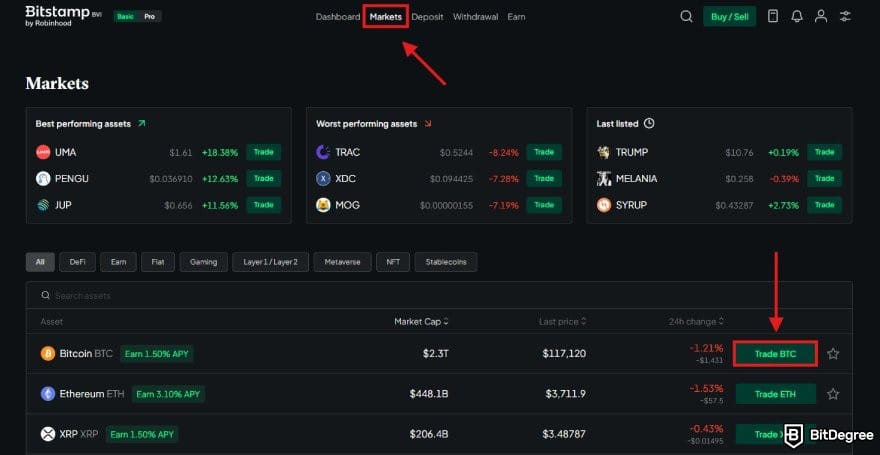This screenshot has width=880, height=455.
Task: Click the Bitcoin price $117,120
Action: [x=564, y=354]
